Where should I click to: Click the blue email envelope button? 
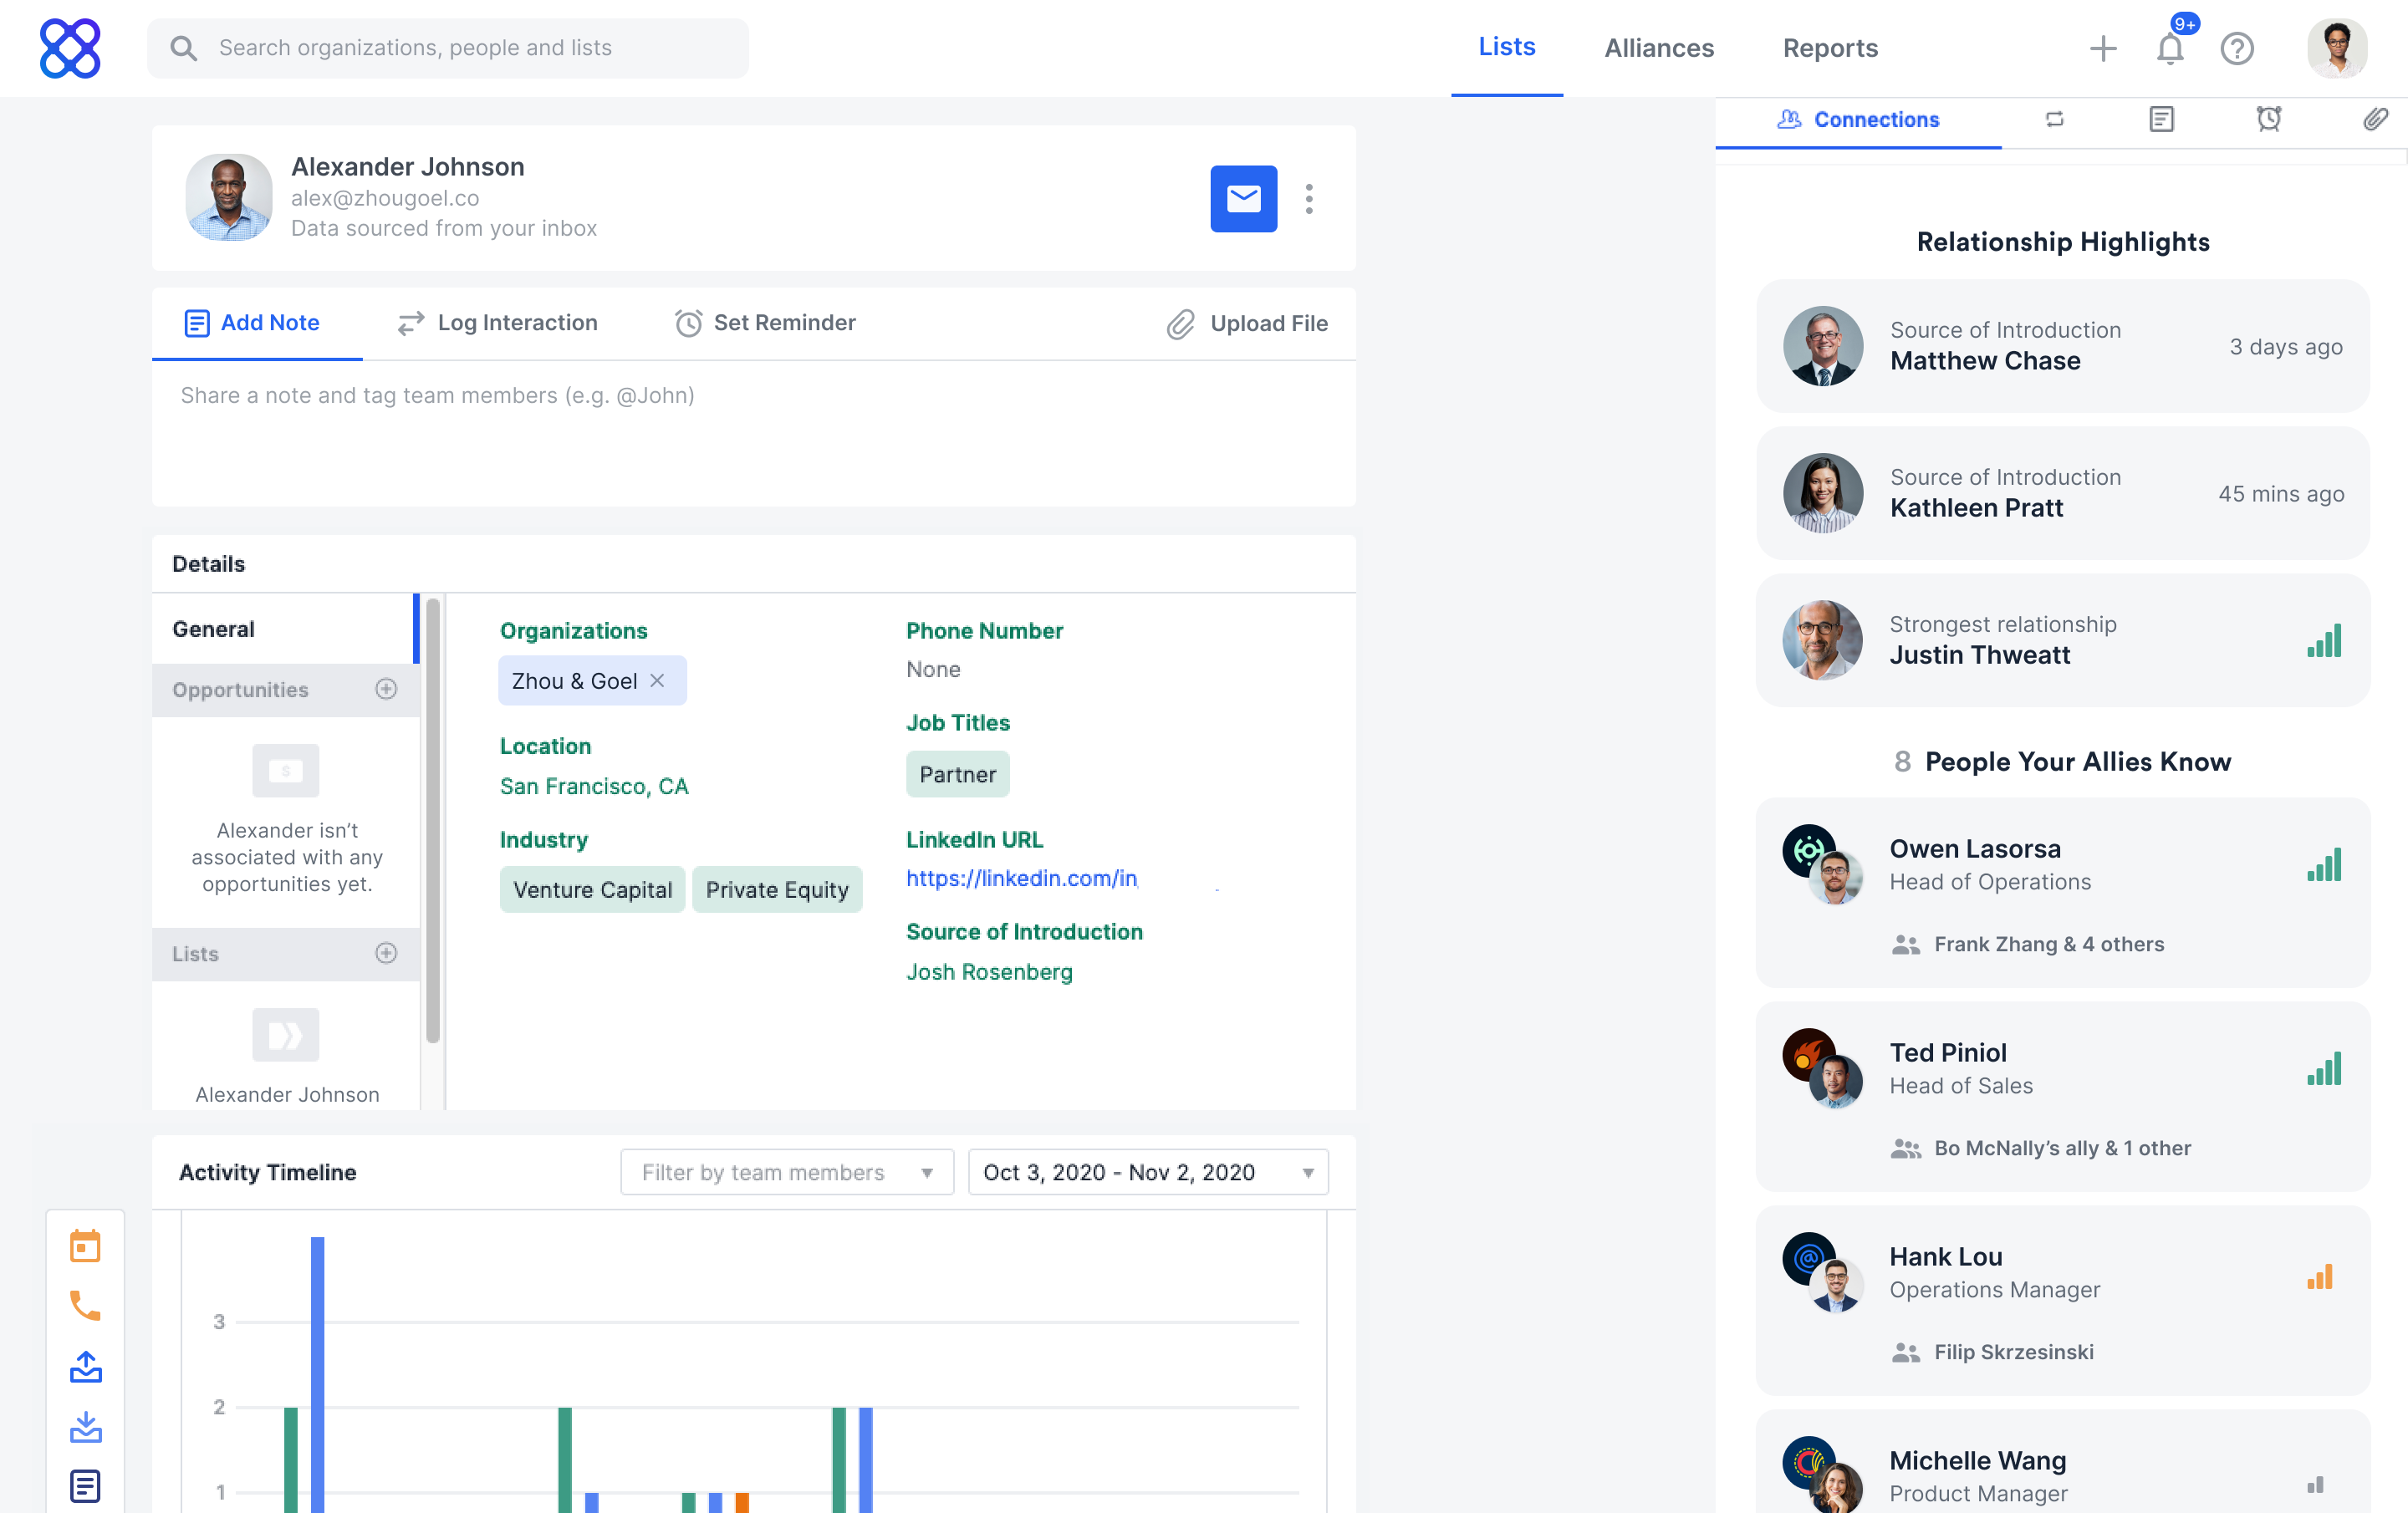(1243, 198)
